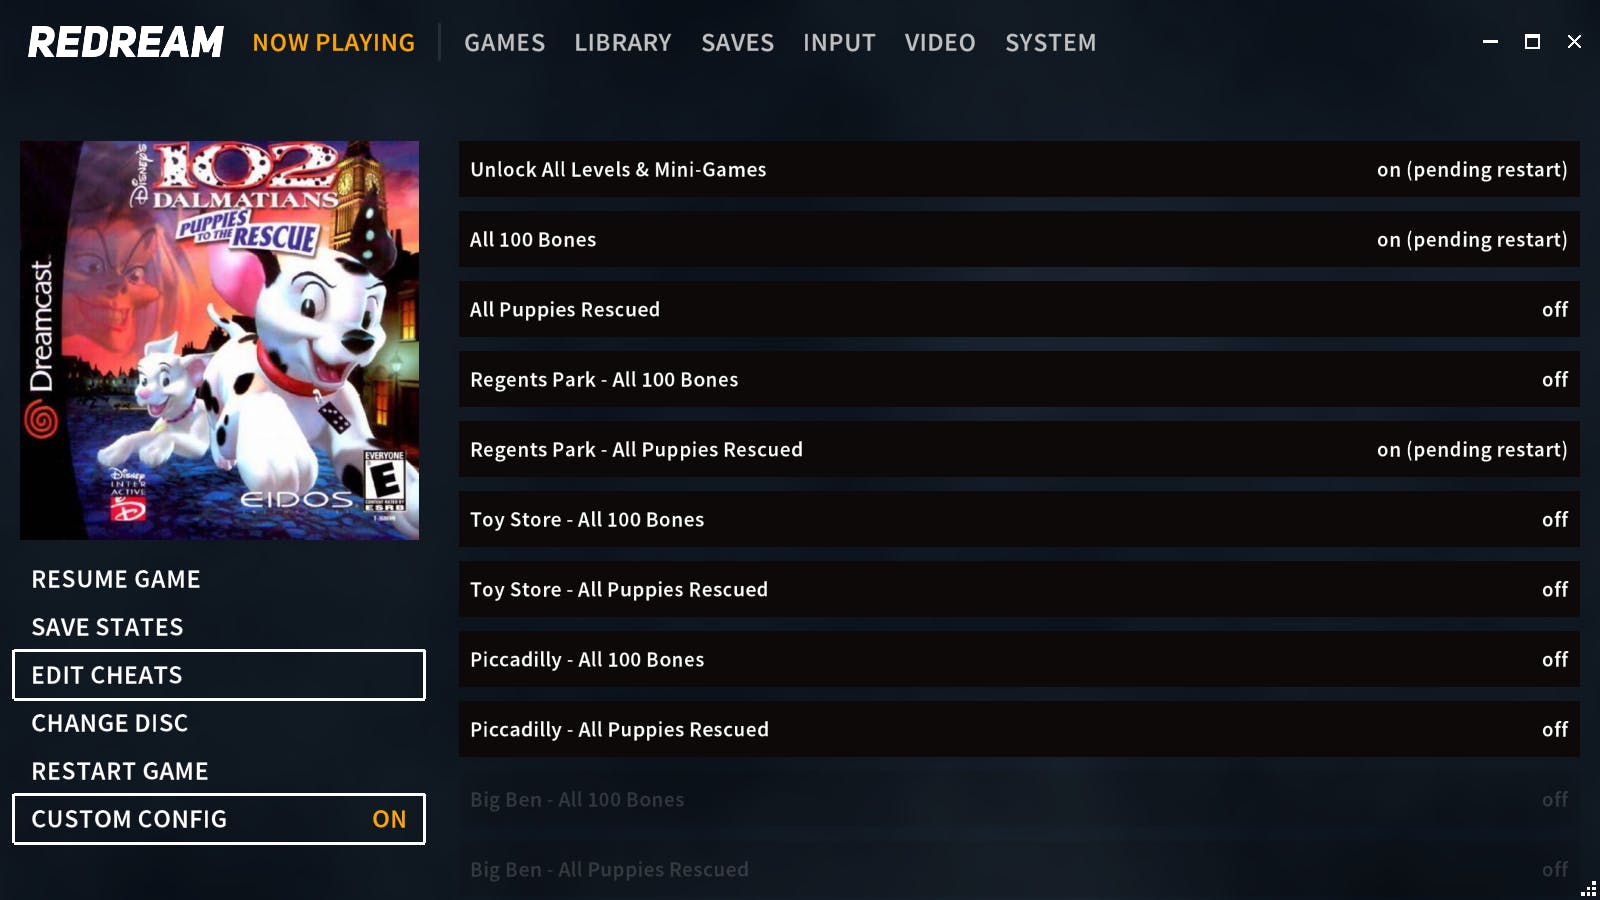The image size is (1600, 900).
Task: Open the Input settings tab
Action: 839,43
